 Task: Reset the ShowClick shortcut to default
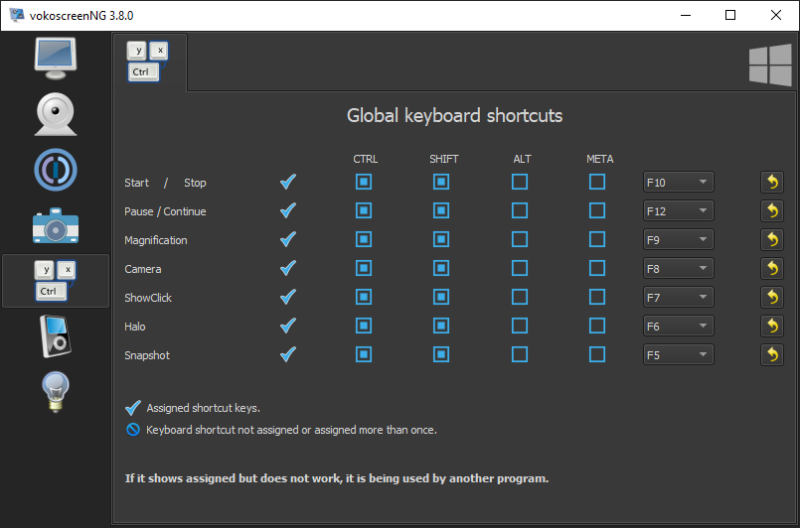(772, 297)
